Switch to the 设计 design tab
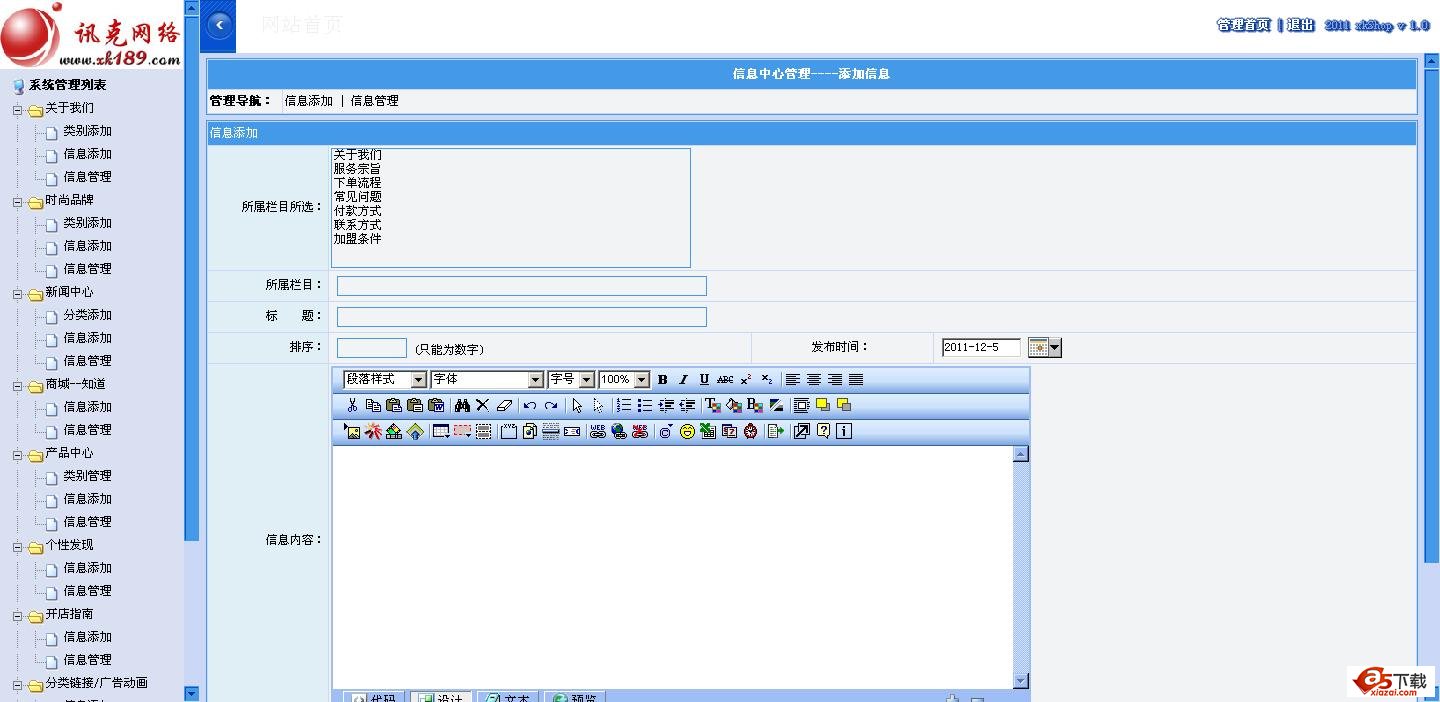Screen dimensions: 1440x702 pyautogui.click(x=440, y=697)
